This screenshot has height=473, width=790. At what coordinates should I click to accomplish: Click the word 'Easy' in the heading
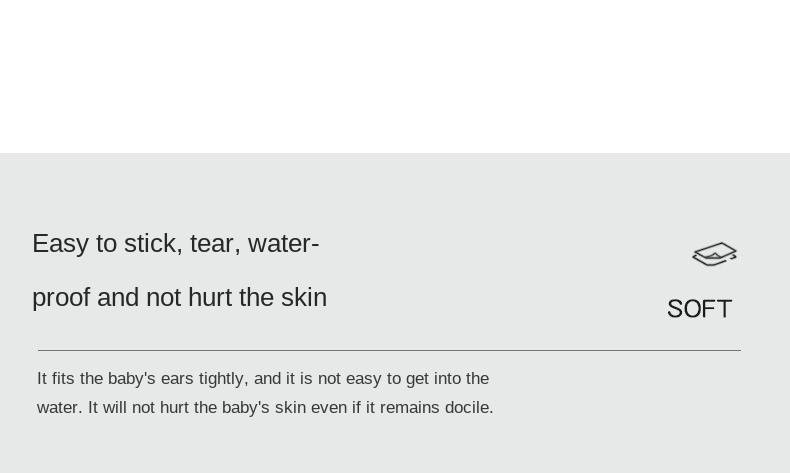60,243
